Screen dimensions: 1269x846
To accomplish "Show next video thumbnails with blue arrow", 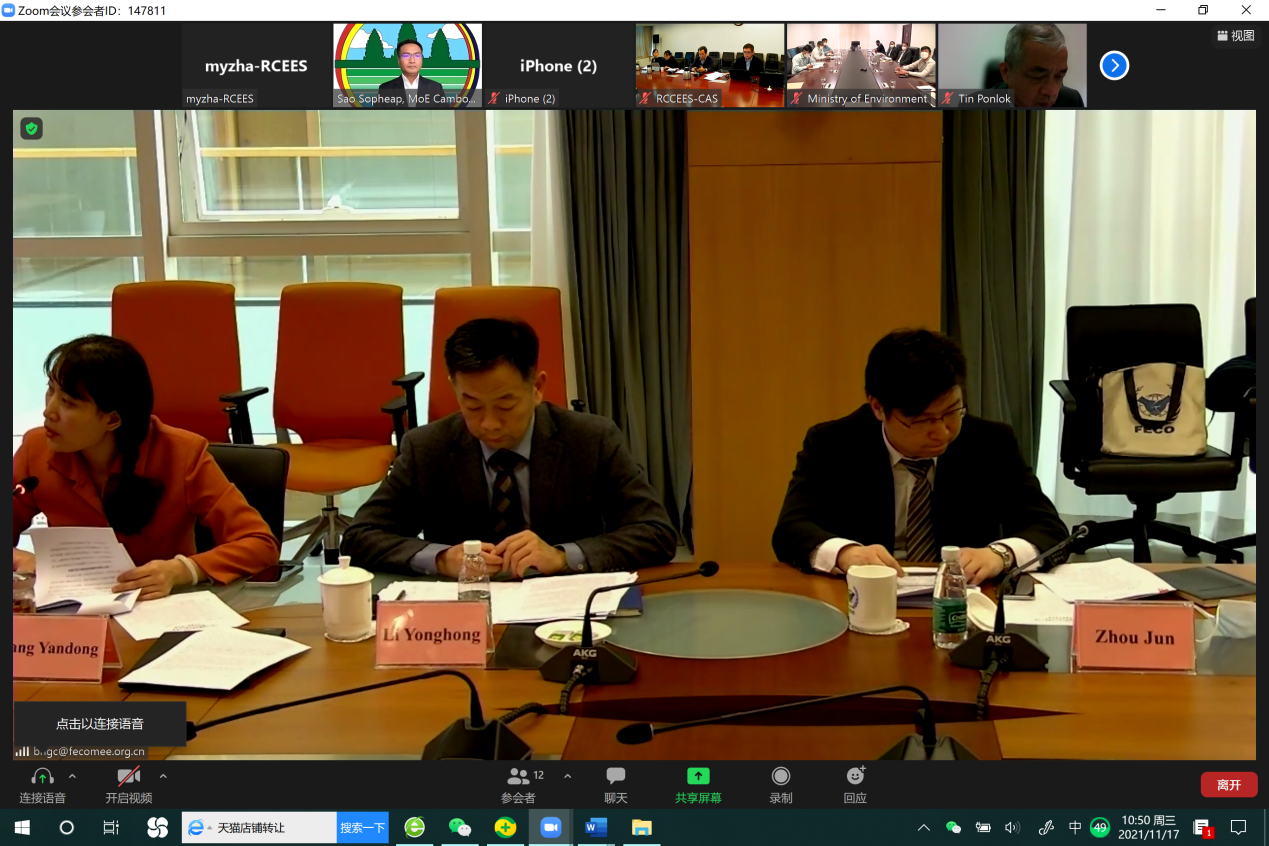I will pyautogui.click(x=1114, y=66).
